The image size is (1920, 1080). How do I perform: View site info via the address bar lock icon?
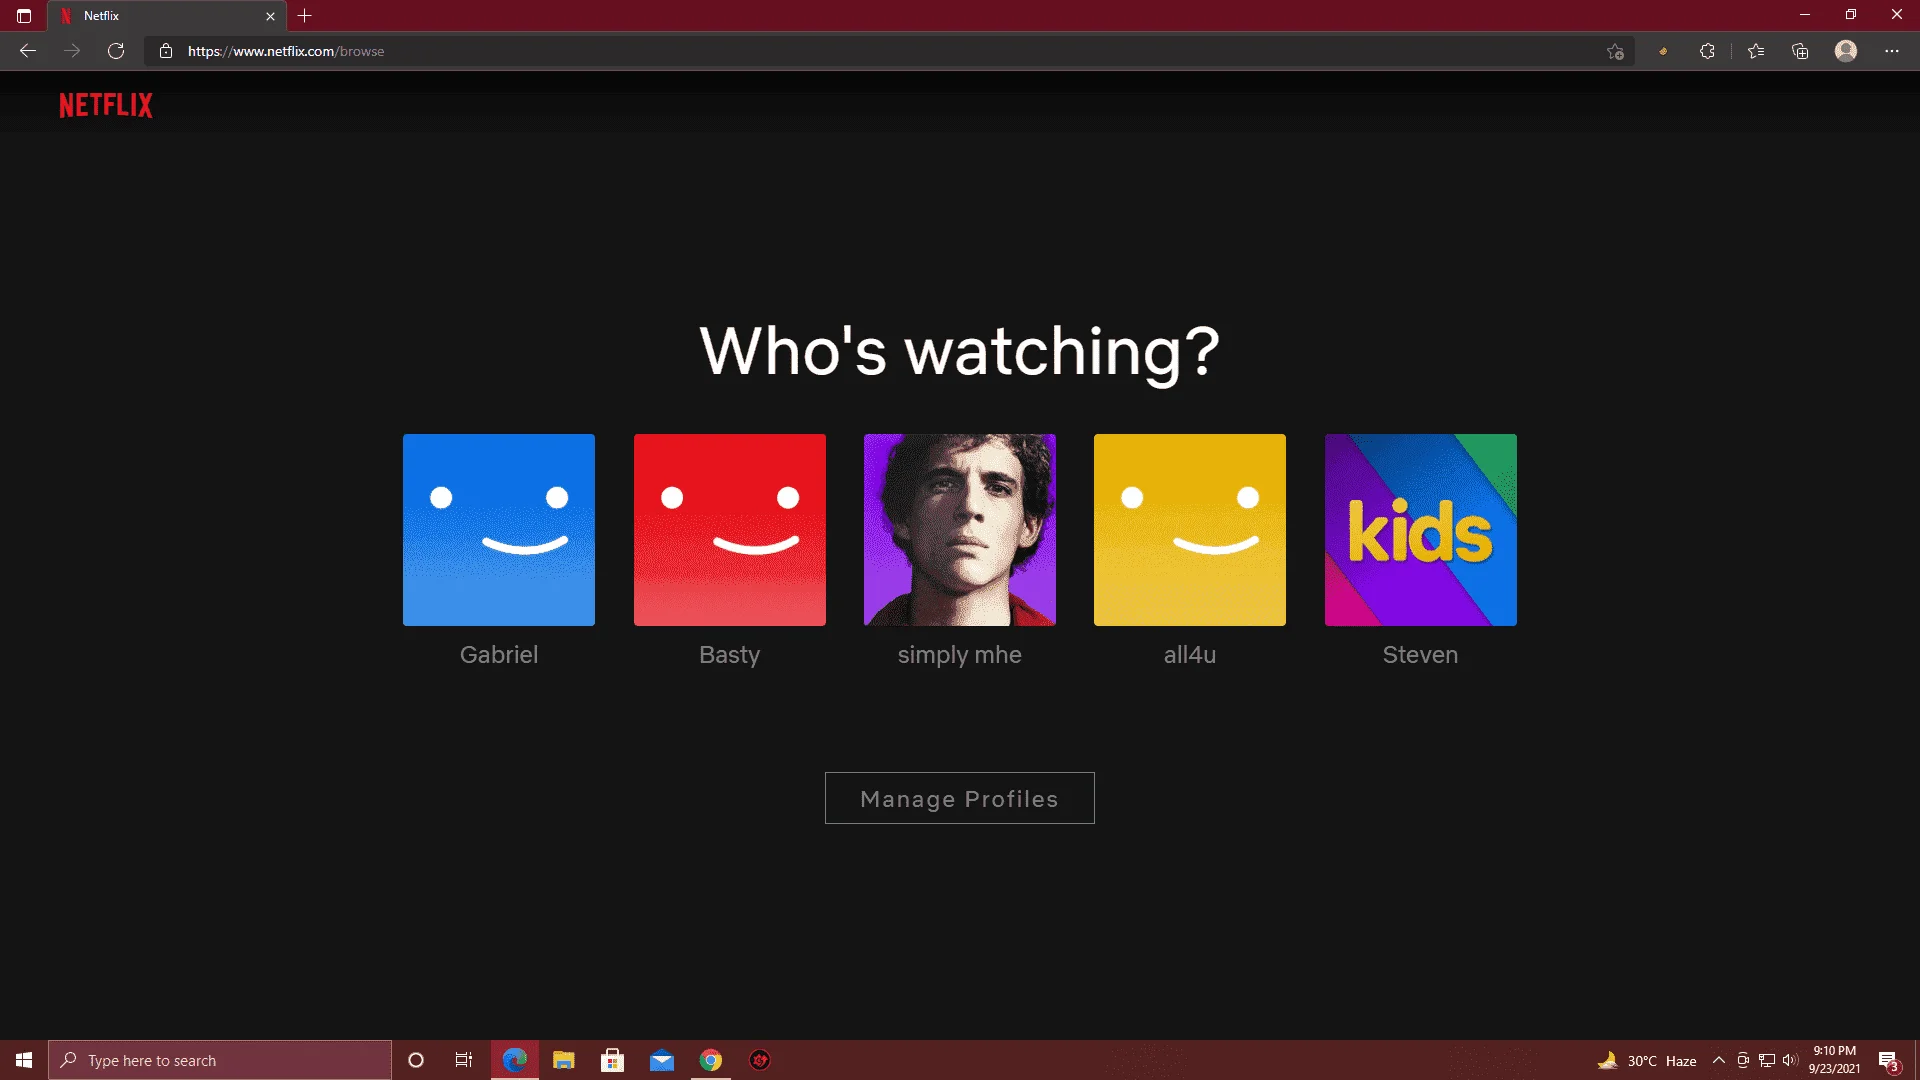click(166, 51)
